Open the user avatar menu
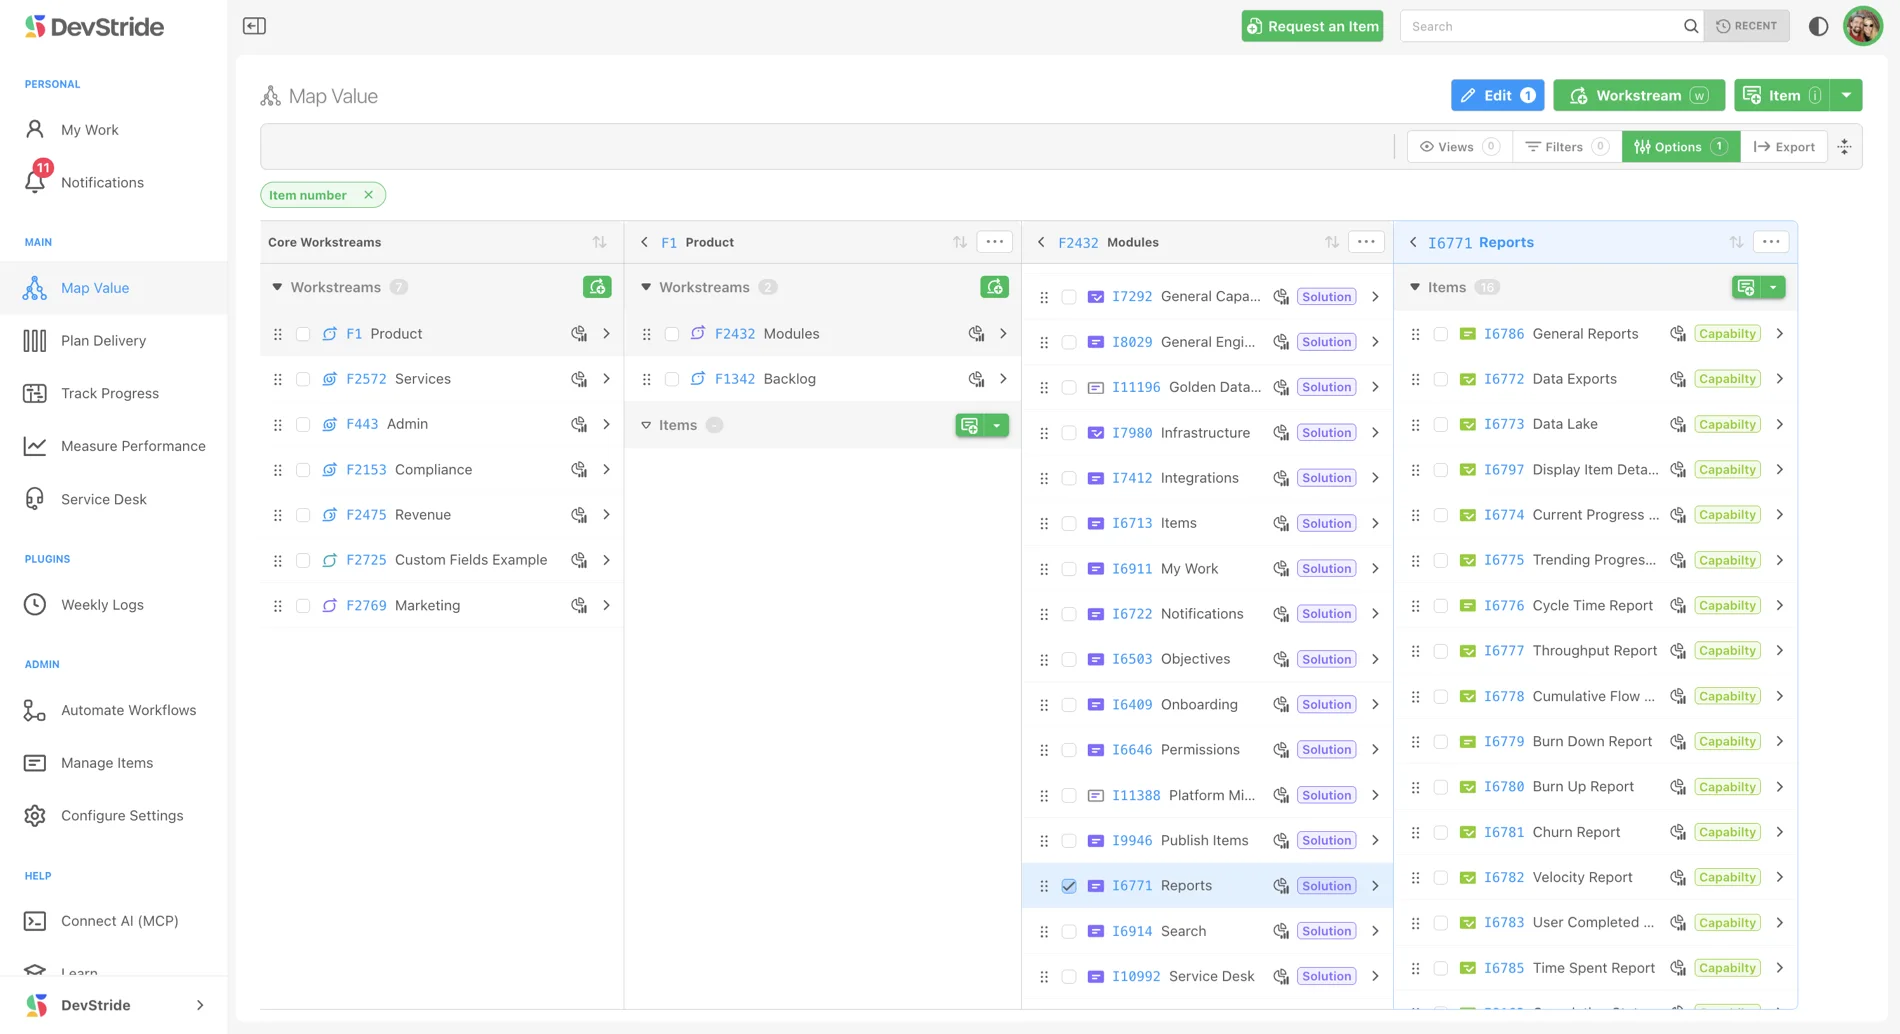The width and height of the screenshot is (1900, 1034). point(1862,26)
